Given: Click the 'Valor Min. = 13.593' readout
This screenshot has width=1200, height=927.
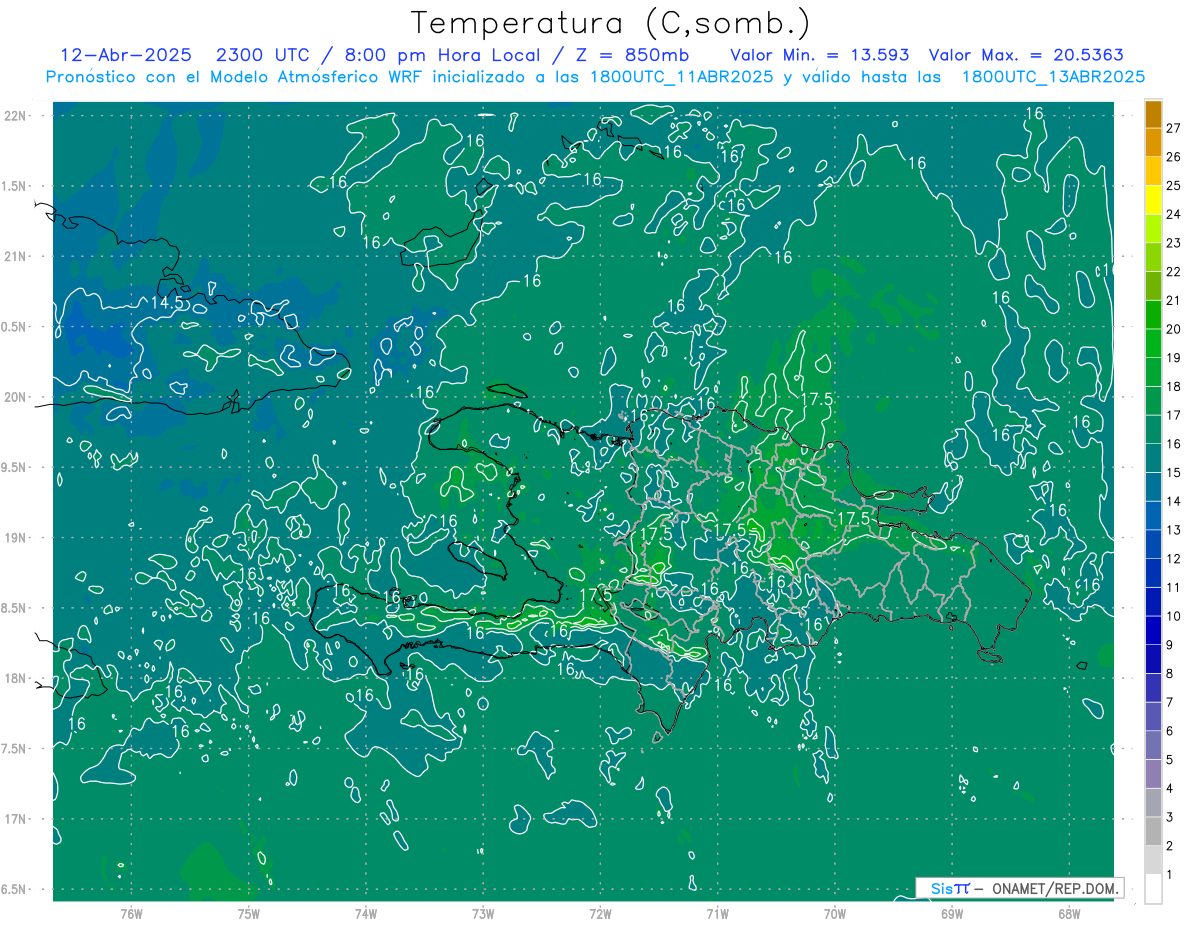Looking at the screenshot, I should [x=822, y=55].
